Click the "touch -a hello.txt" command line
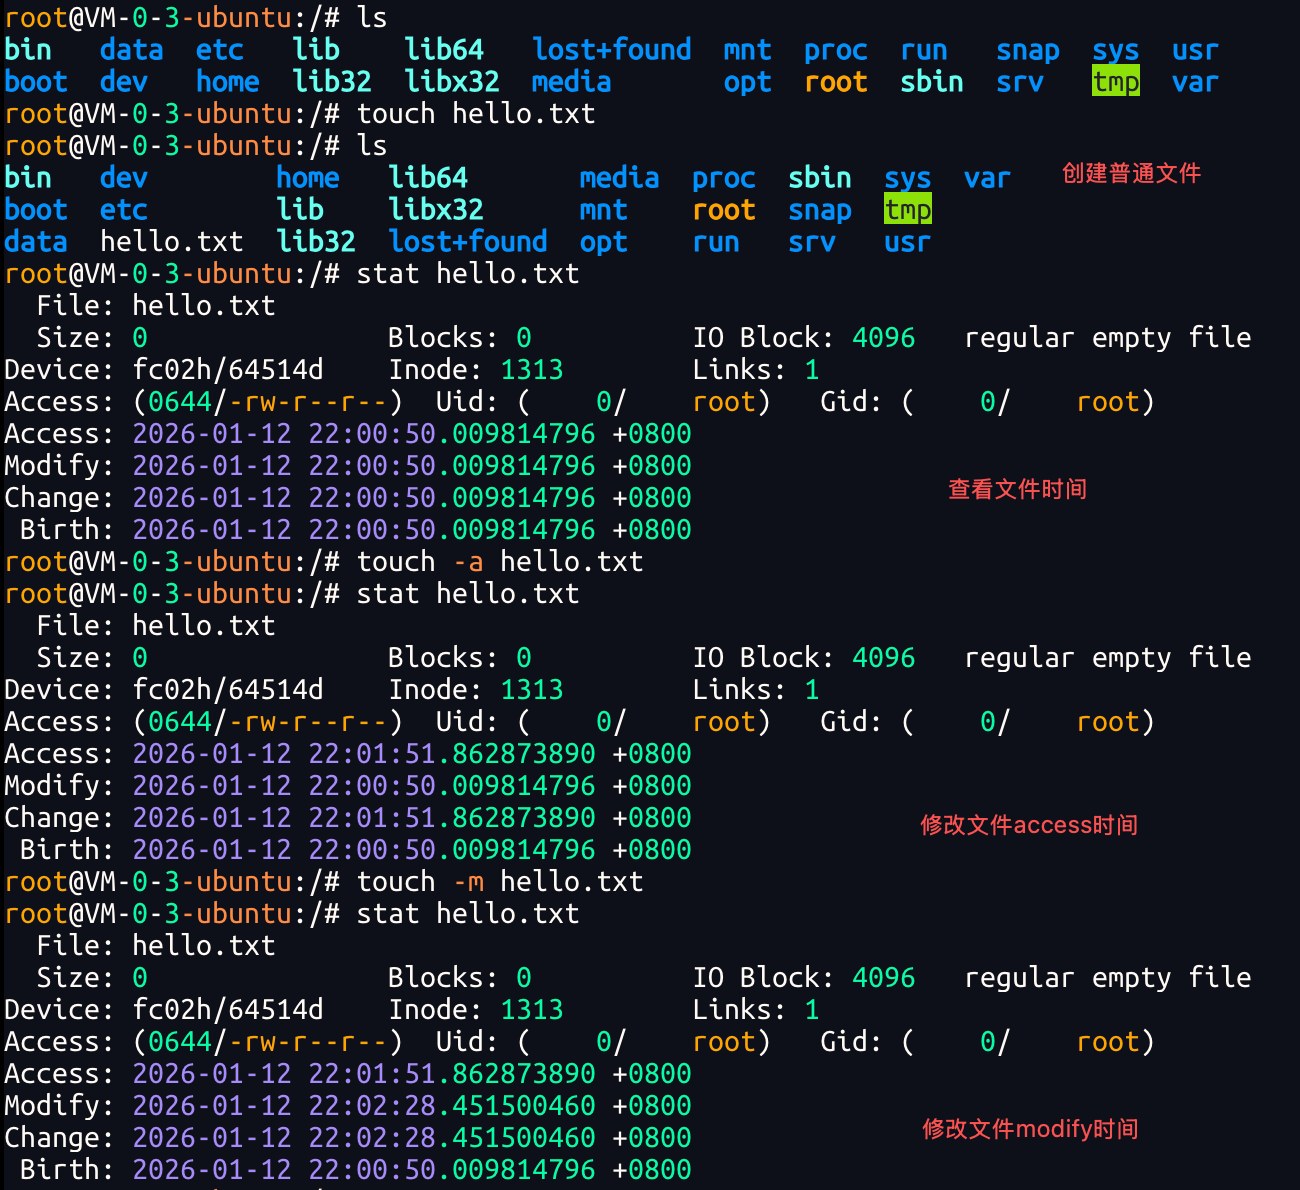 (499, 562)
